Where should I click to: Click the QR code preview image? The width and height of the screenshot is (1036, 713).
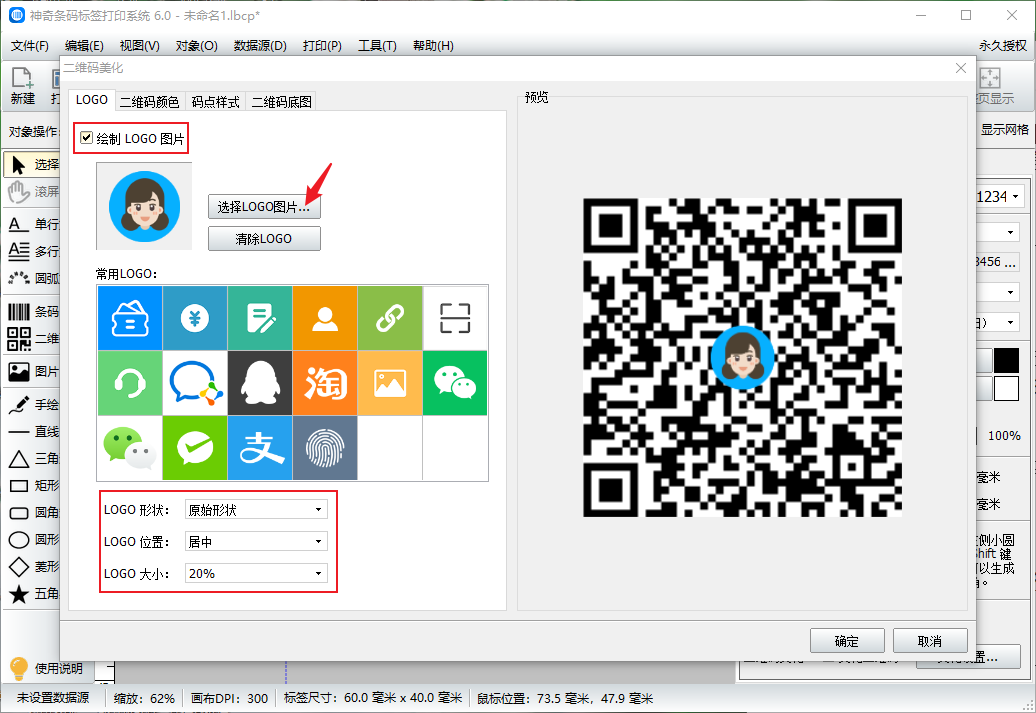743,357
